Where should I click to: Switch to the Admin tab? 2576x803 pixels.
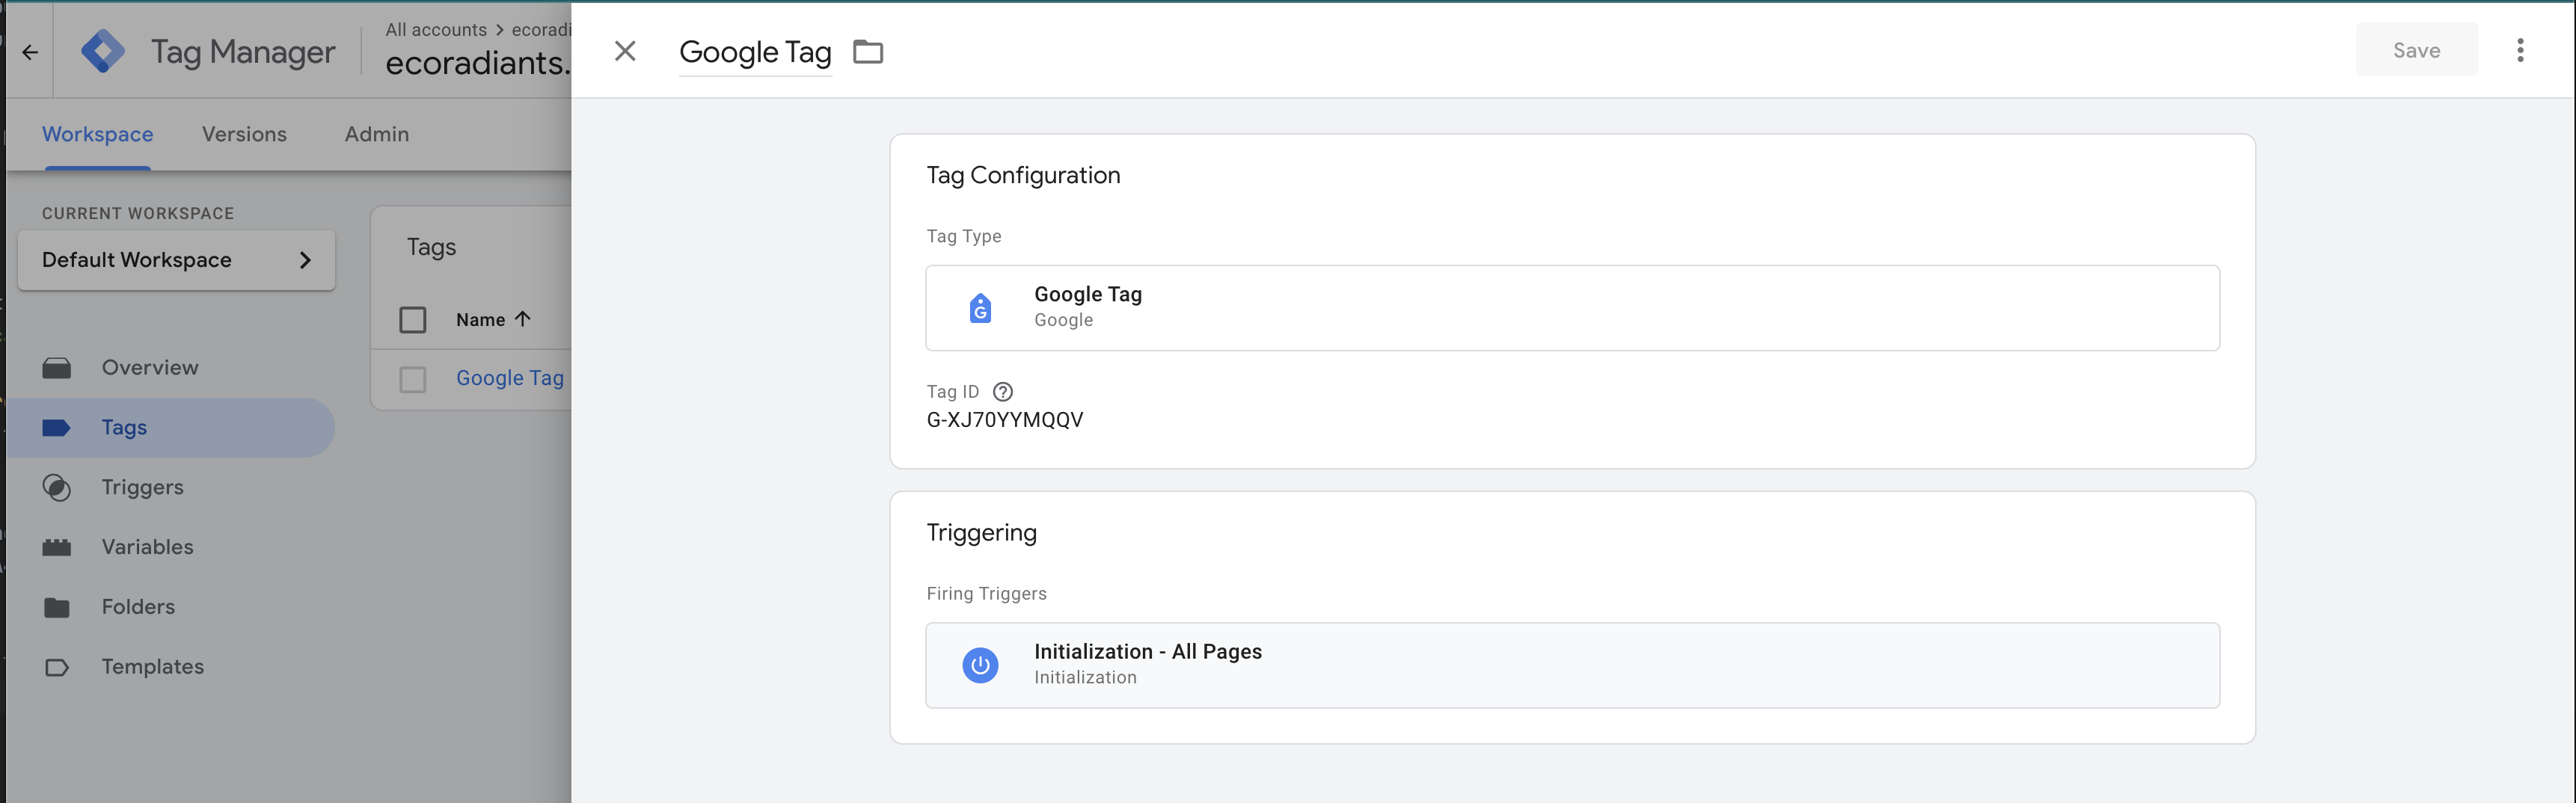click(x=376, y=134)
